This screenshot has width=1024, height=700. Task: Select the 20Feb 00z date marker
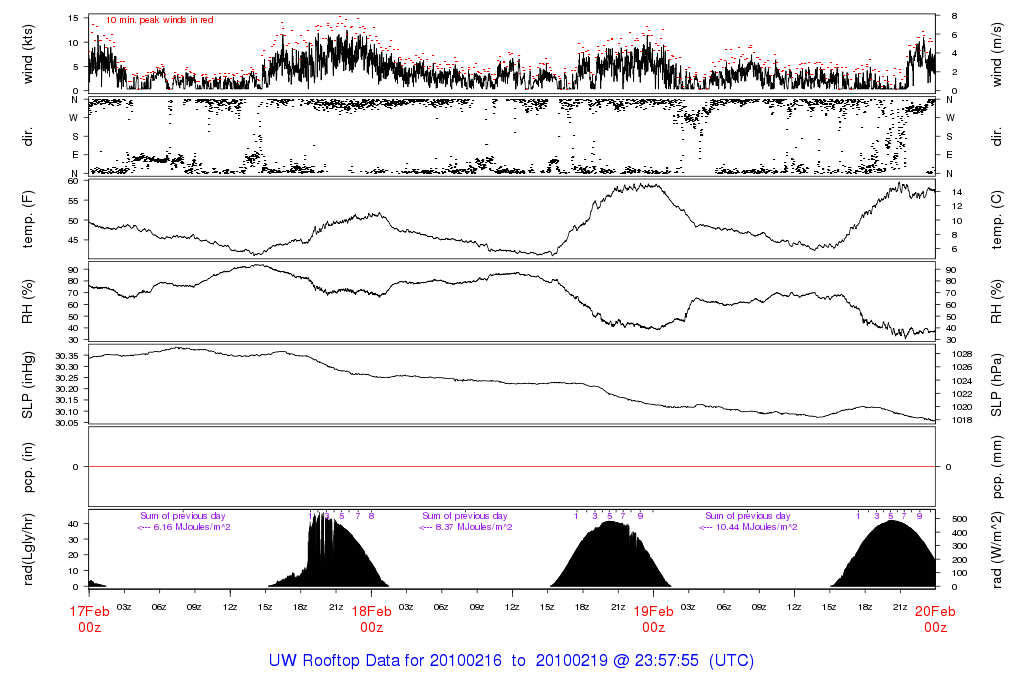(935, 618)
